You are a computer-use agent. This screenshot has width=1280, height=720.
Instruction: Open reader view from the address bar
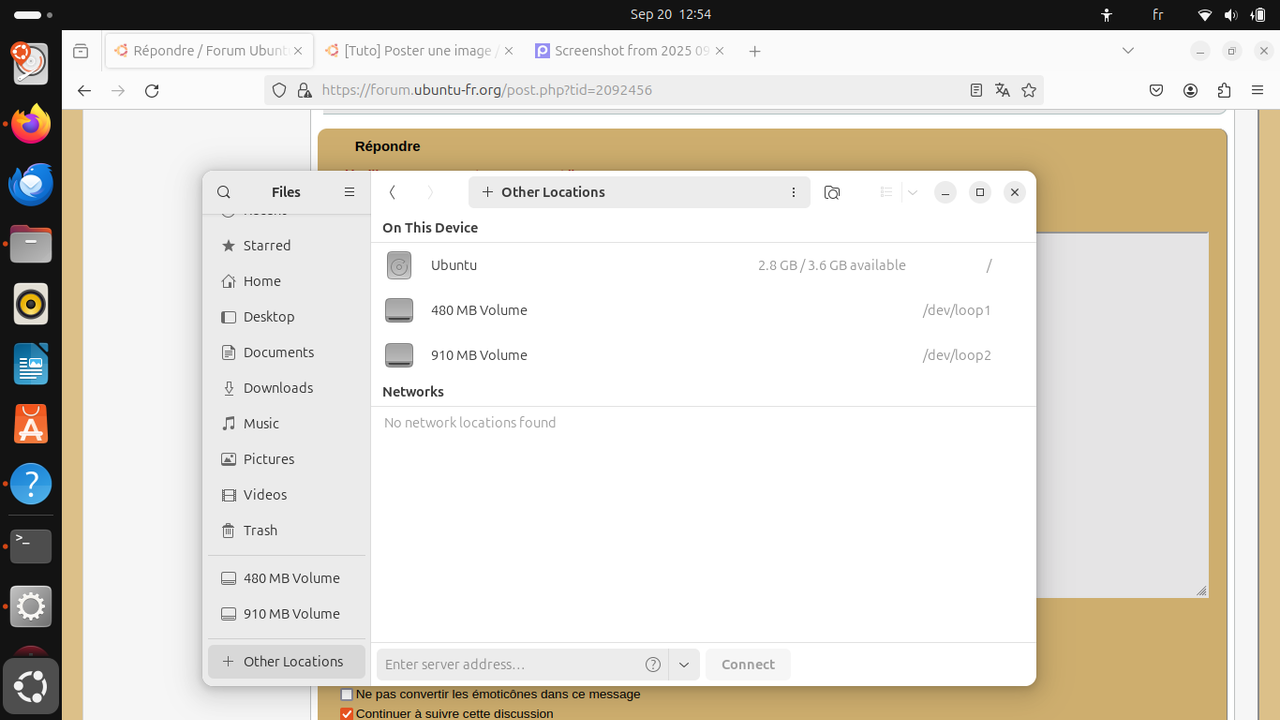click(x=976, y=90)
